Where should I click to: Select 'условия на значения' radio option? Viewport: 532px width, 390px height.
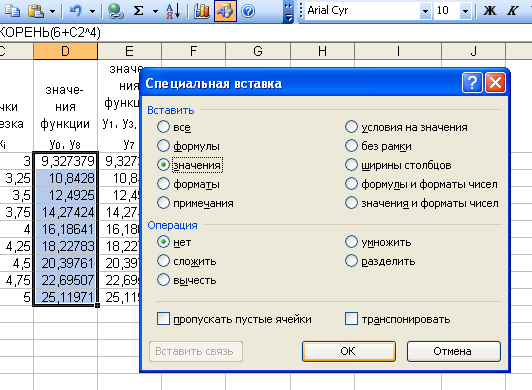coord(351,127)
